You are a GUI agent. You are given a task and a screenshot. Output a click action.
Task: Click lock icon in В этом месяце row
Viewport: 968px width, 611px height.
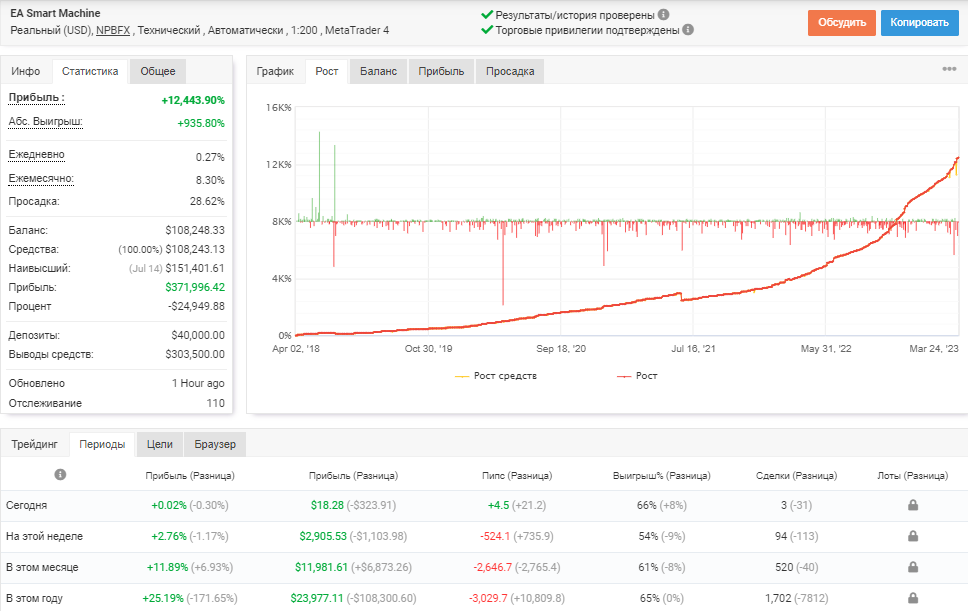click(x=913, y=567)
